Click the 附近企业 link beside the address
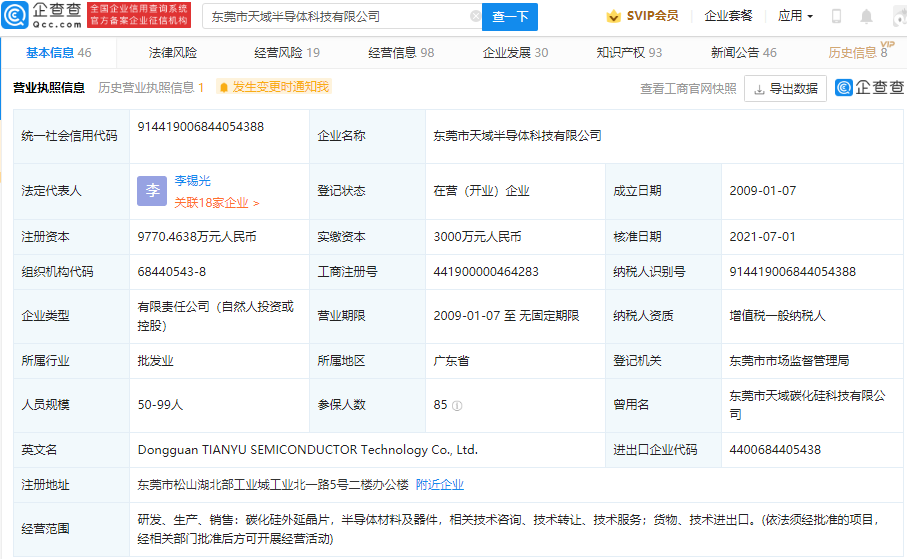Image resolution: width=907 pixels, height=559 pixels. tap(440, 485)
